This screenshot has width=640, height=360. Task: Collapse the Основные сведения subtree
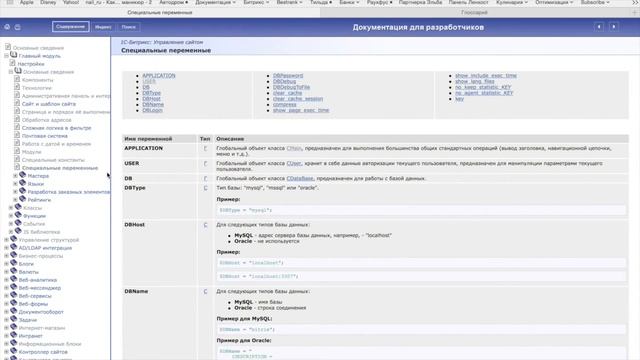pos(11,72)
